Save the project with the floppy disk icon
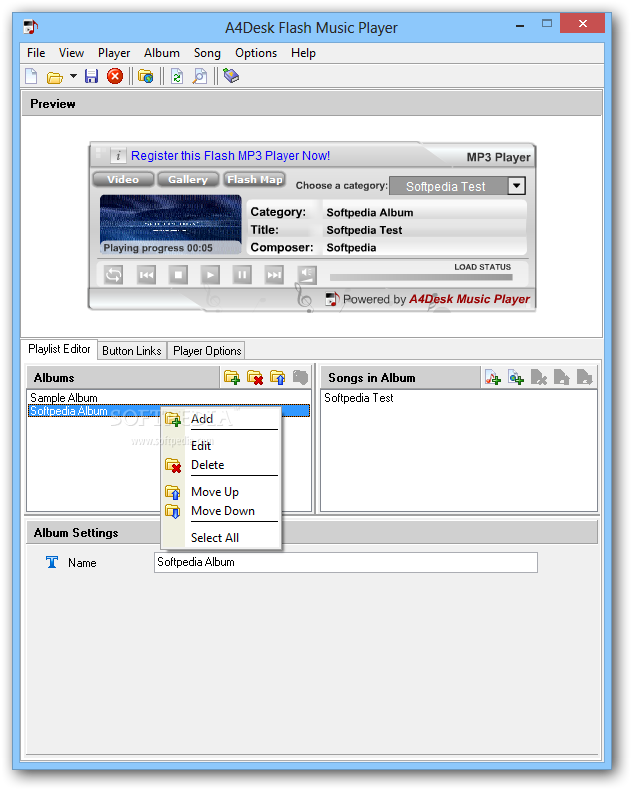The height and width of the screenshot is (790, 632). 91,77
